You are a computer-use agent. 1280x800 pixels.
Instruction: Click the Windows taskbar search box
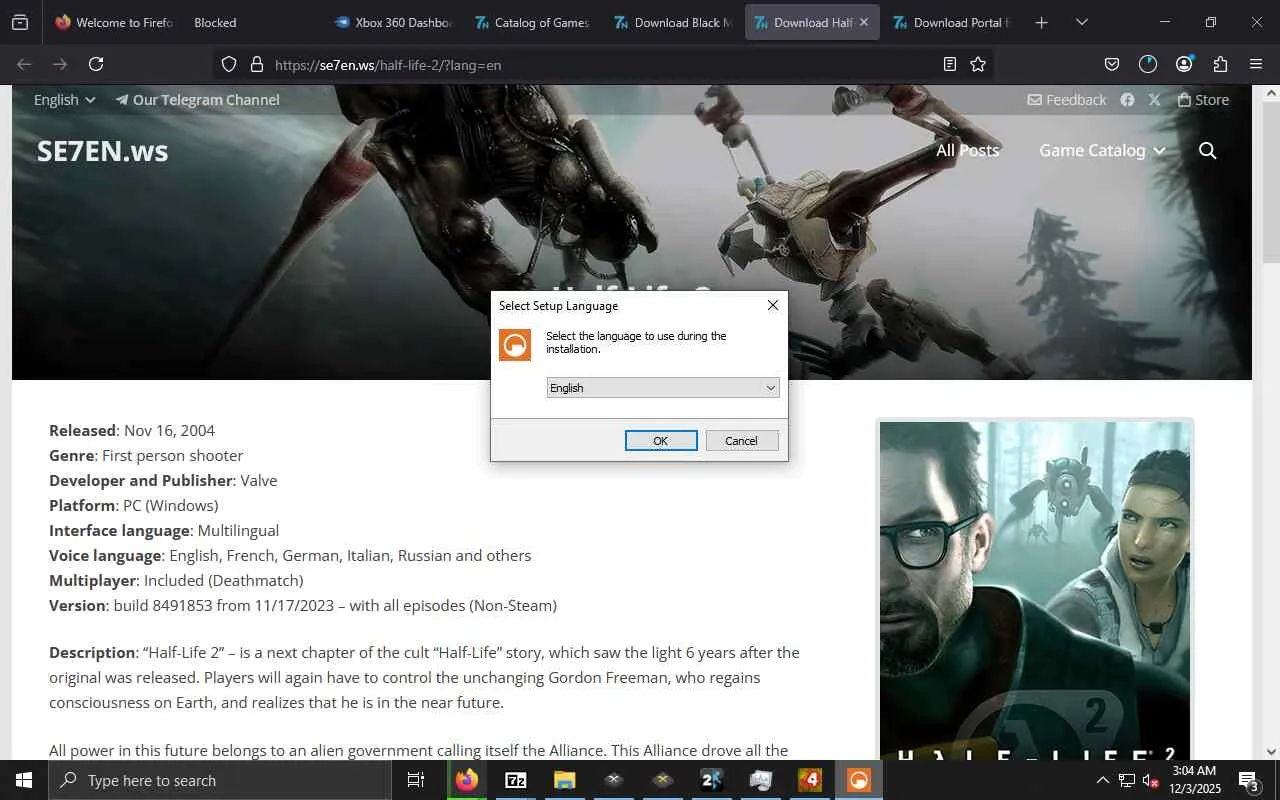pyautogui.click(x=220, y=780)
